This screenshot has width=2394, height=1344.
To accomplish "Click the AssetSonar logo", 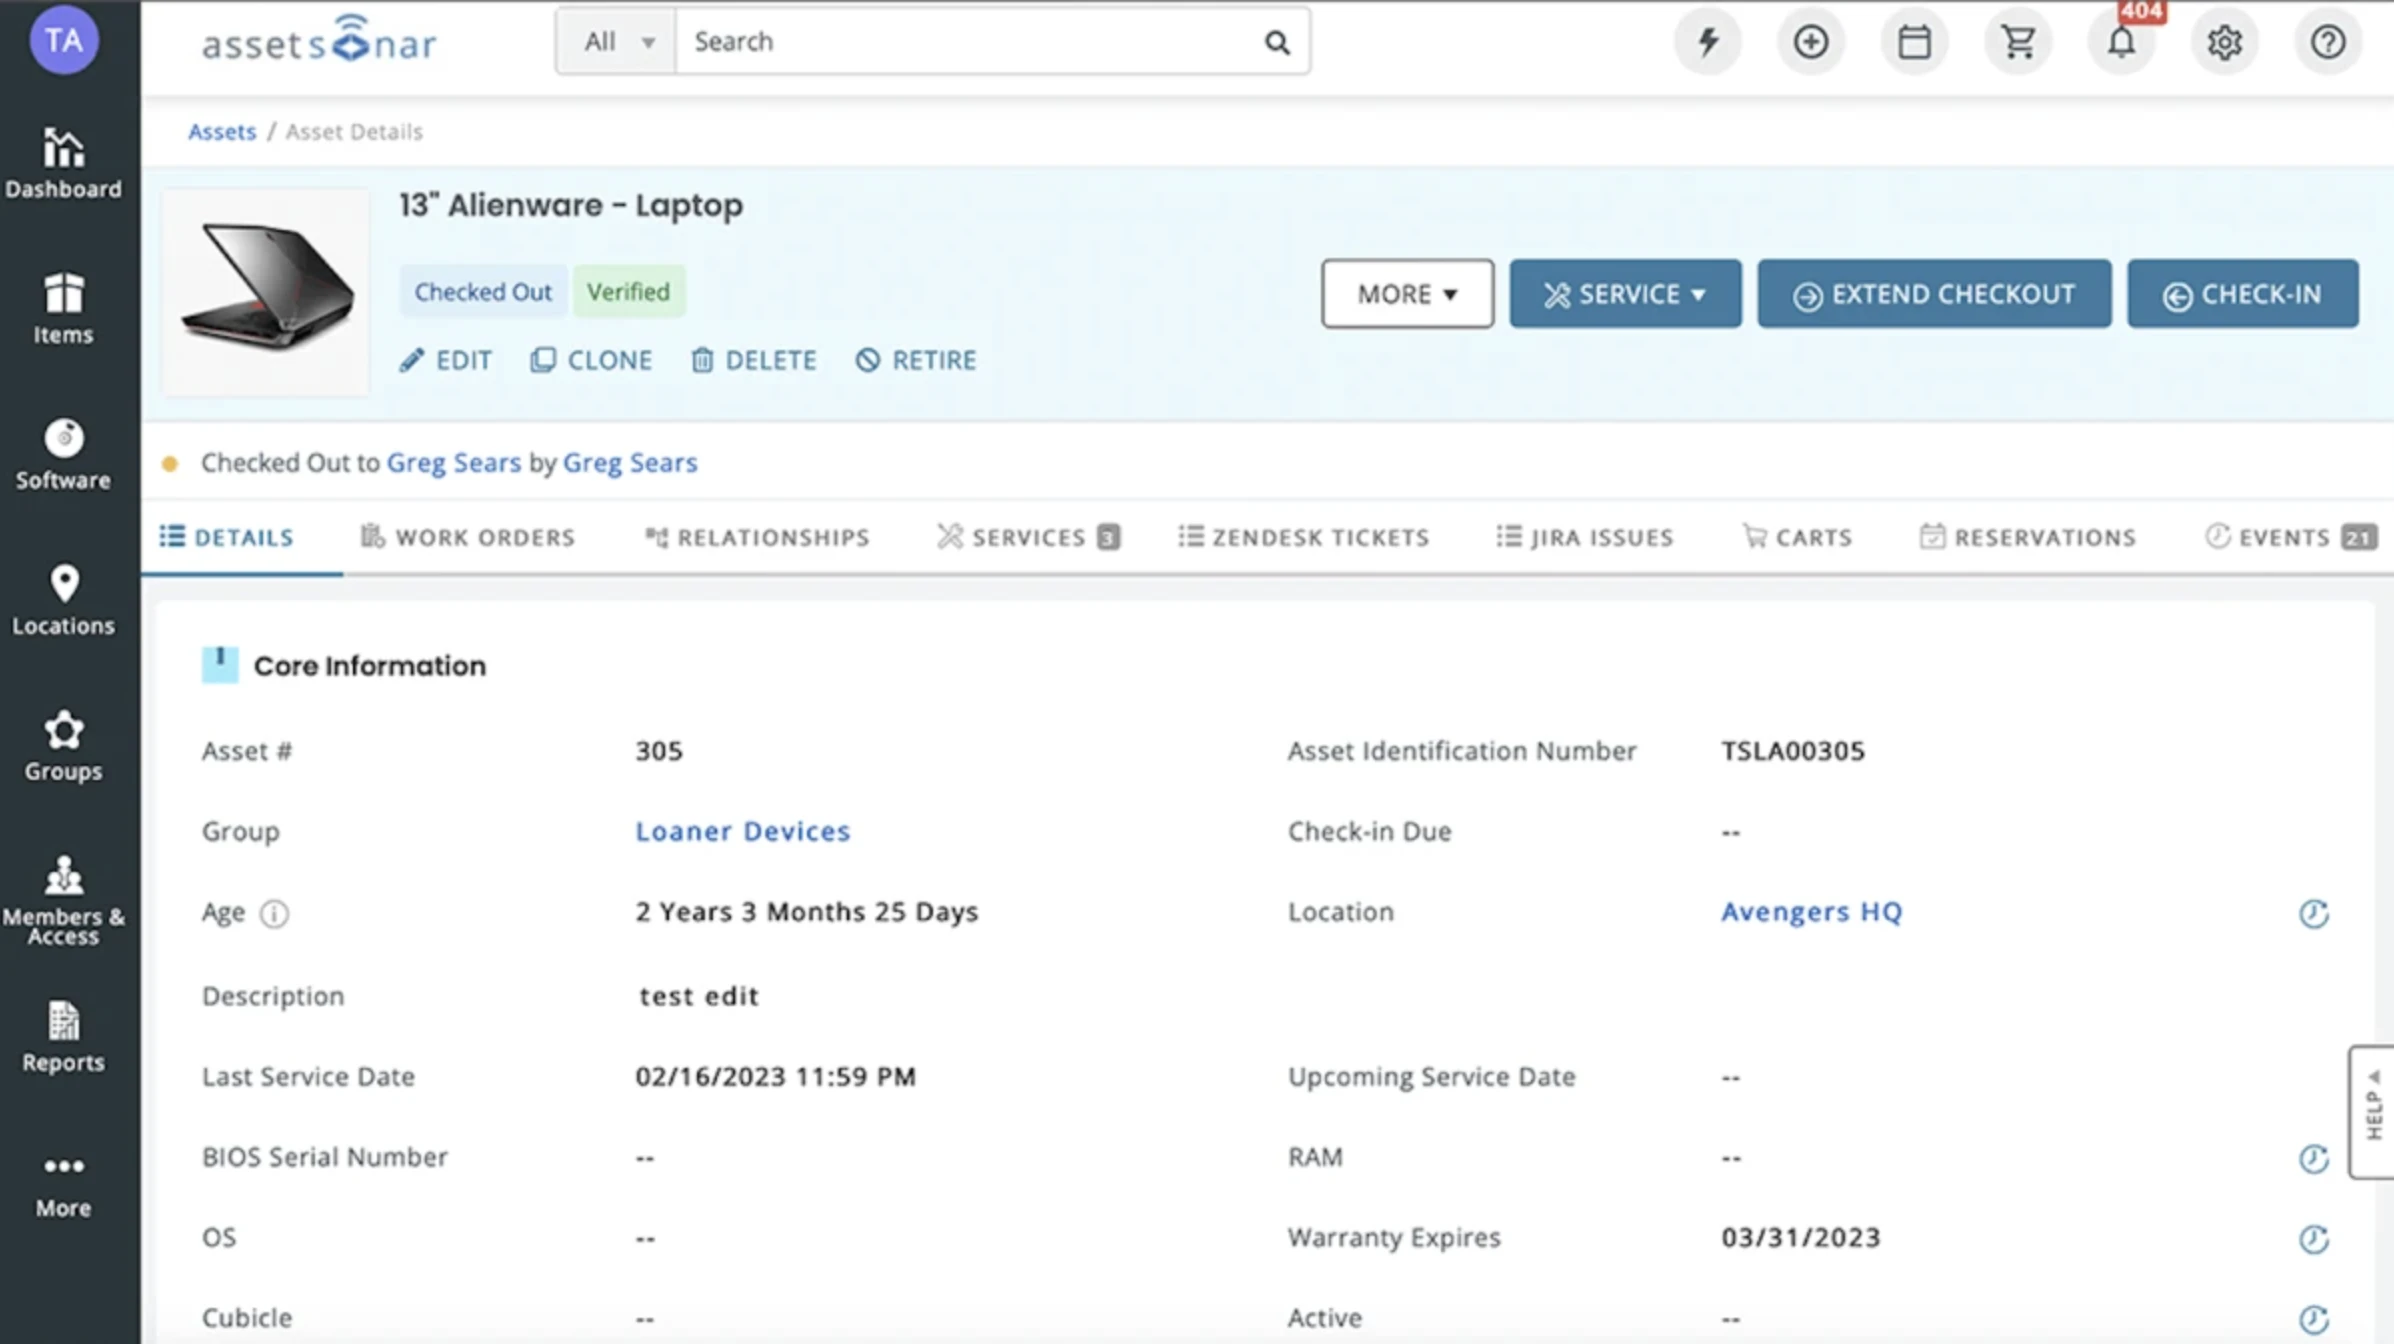I will [x=319, y=40].
